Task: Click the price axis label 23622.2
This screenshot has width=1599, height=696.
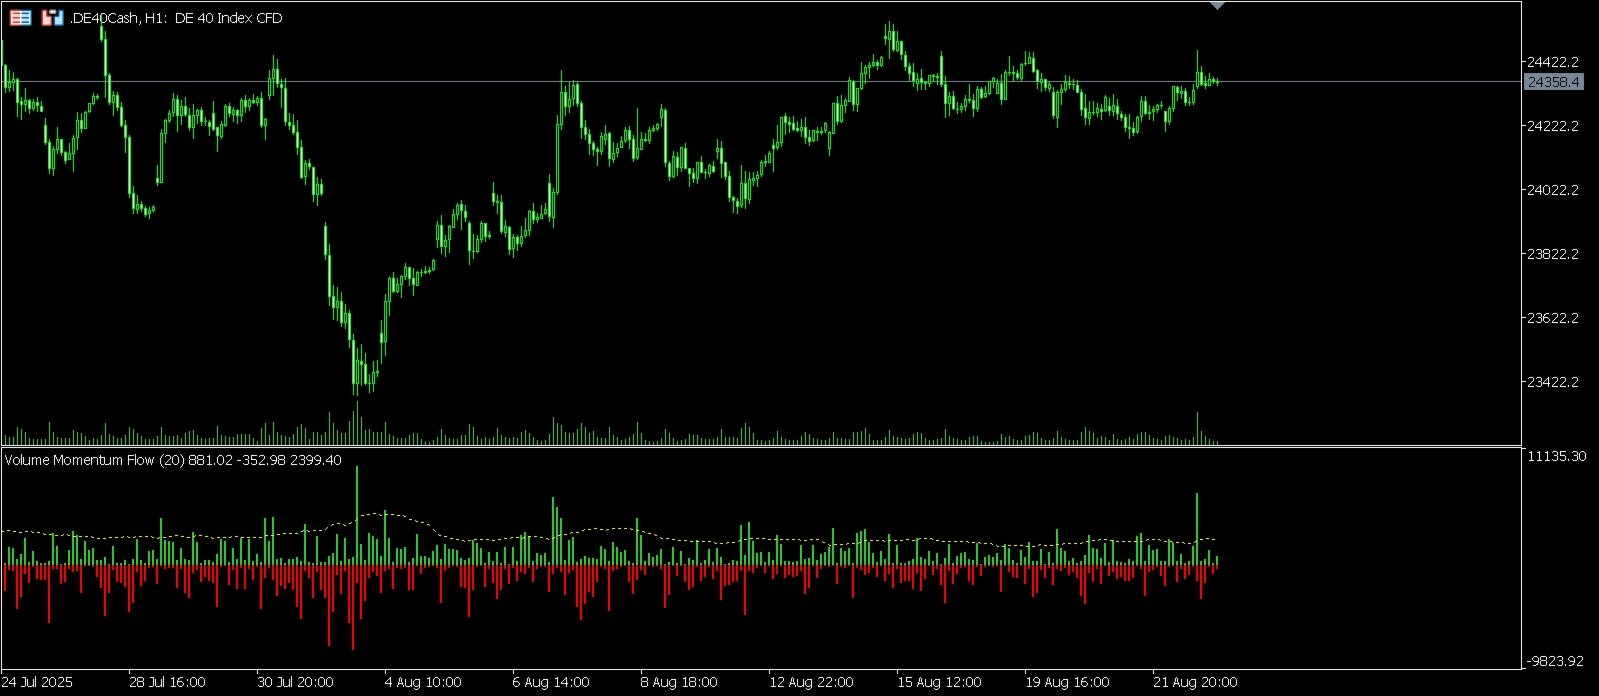Action: pyautogui.click(x=1553, y=318)
